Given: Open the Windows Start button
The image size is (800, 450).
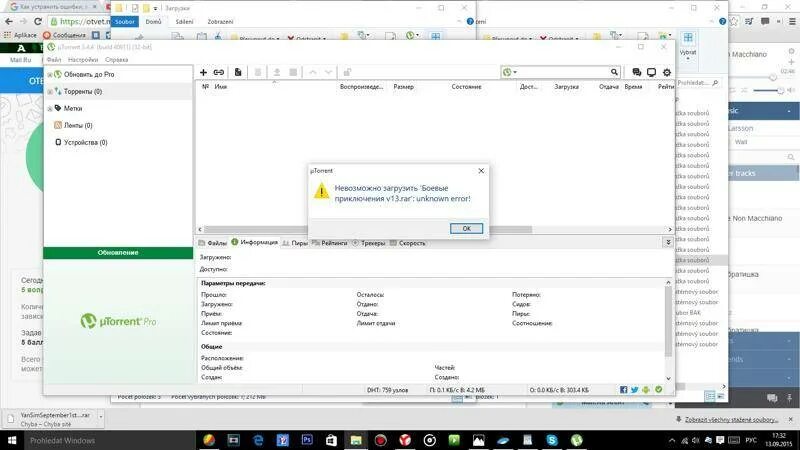Looking at the screenshot, I should point(12,440).
